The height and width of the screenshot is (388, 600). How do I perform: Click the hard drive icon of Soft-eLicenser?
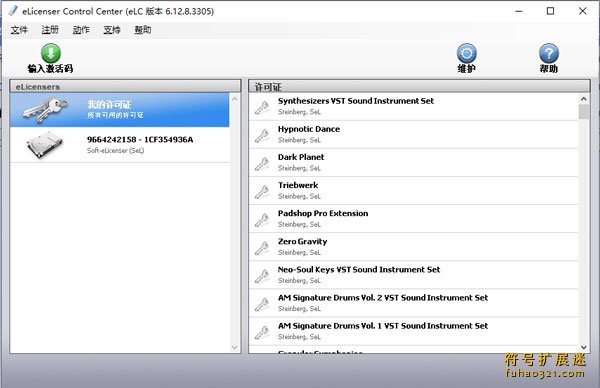45,145
